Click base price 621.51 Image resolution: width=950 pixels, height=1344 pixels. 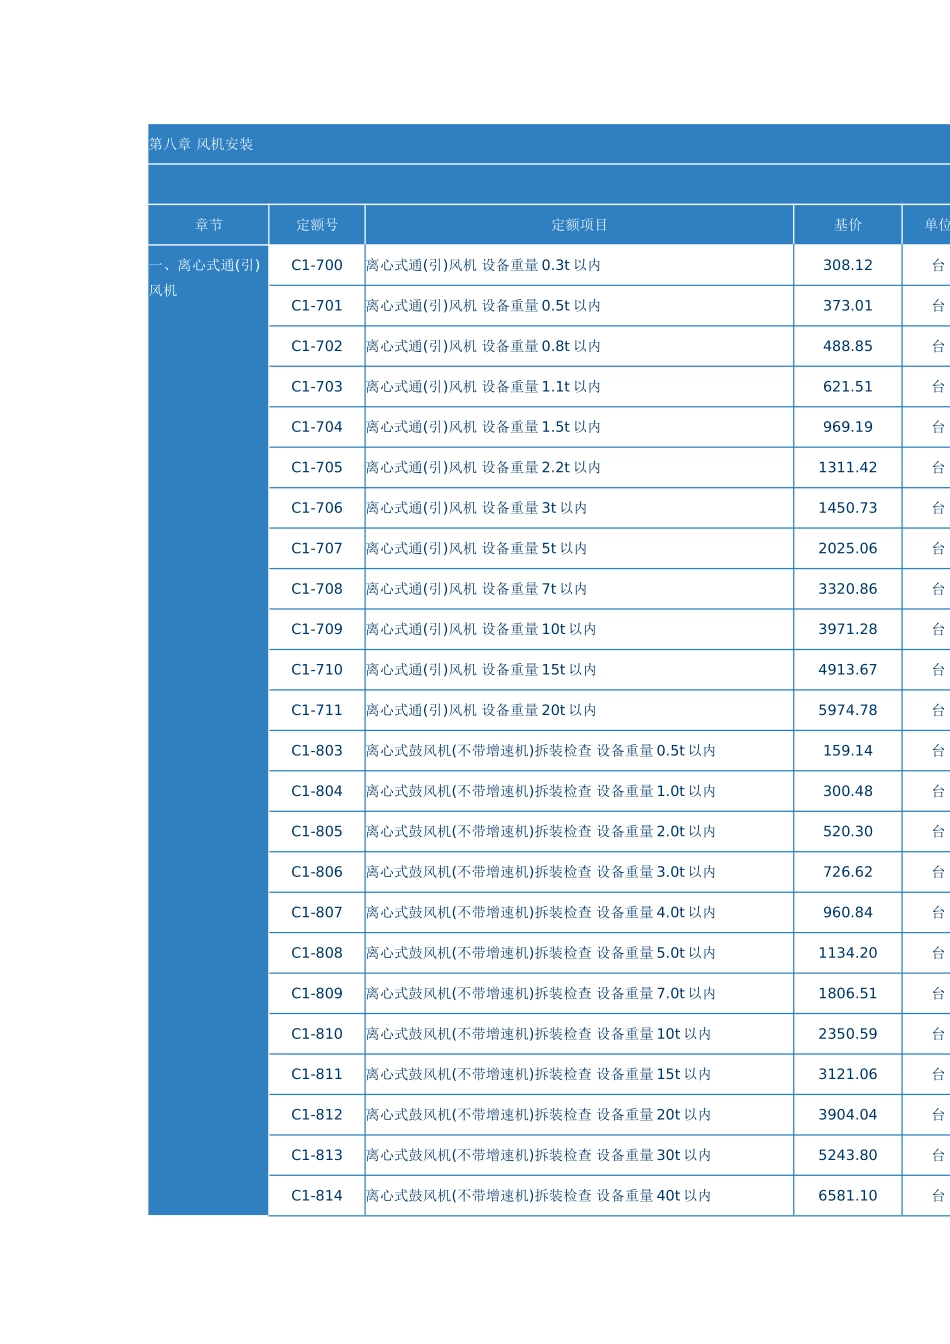pyautogui.click(x=848, y=387)
